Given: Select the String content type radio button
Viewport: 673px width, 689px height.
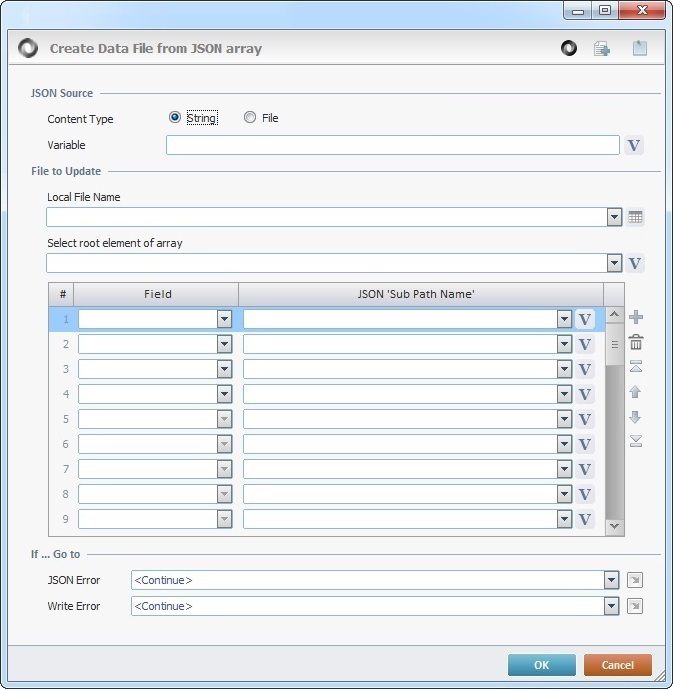Looking at the screenshot, I should (x=176, y=118).
